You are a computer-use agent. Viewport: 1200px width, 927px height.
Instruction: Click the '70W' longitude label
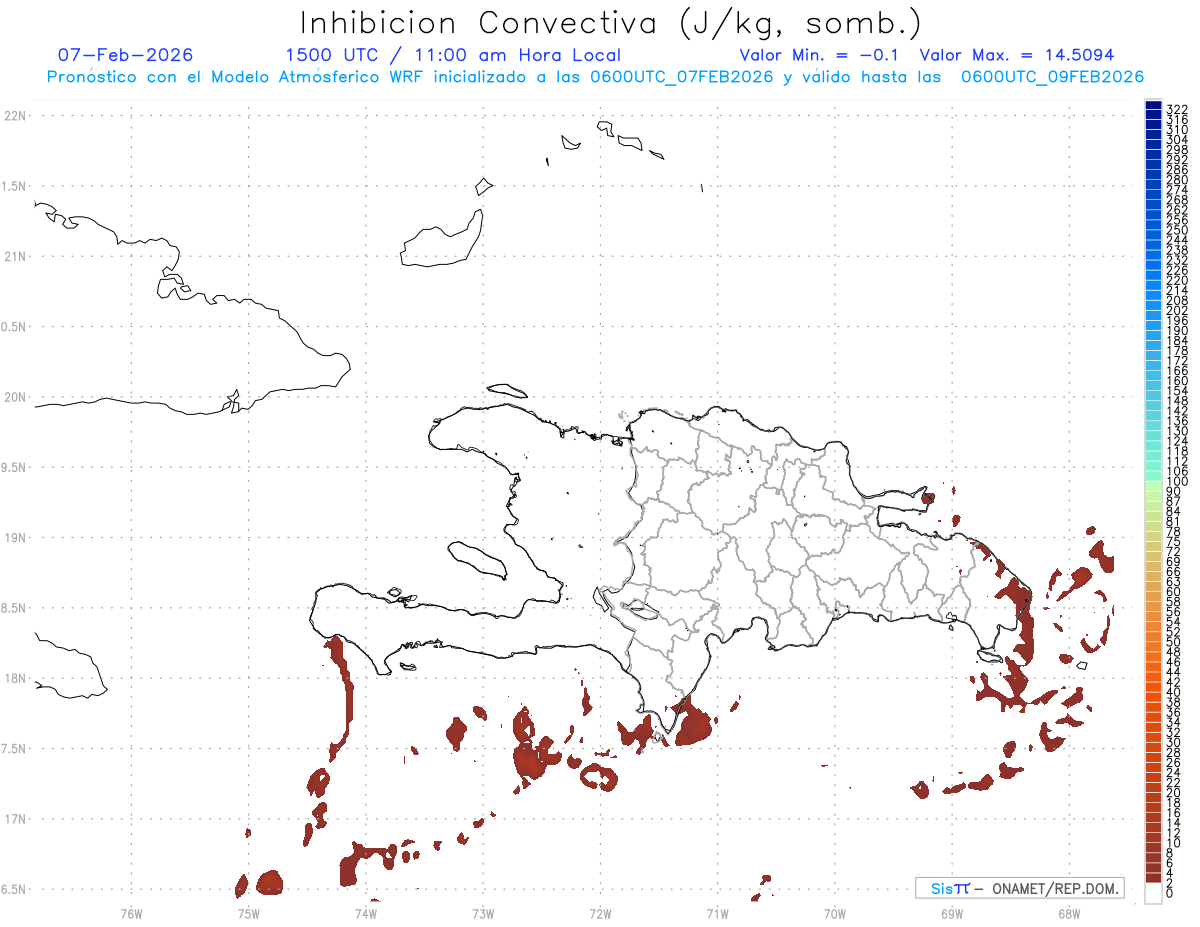pyautogui.click(x=835, y=912)
